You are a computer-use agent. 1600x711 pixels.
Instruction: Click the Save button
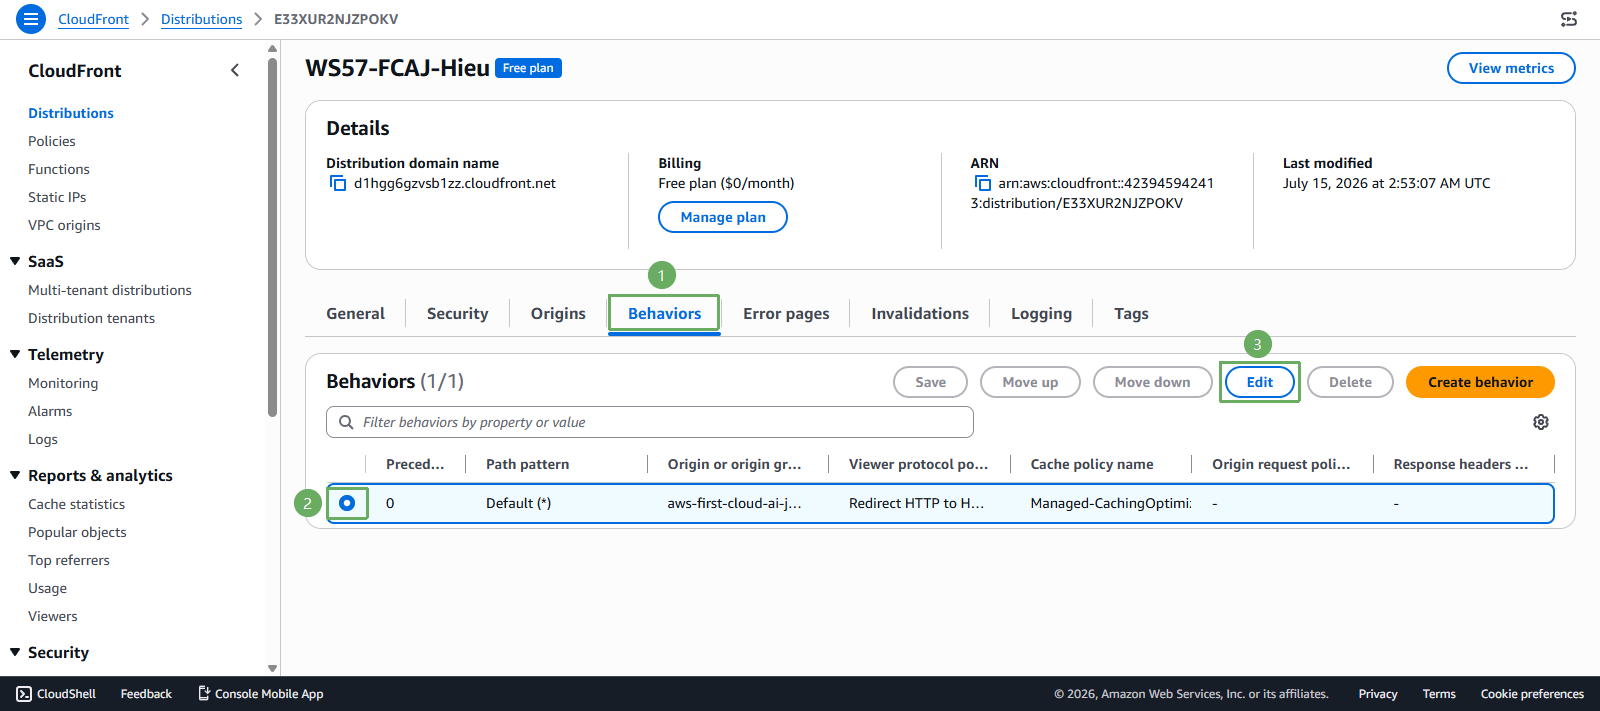coord(930,382)
